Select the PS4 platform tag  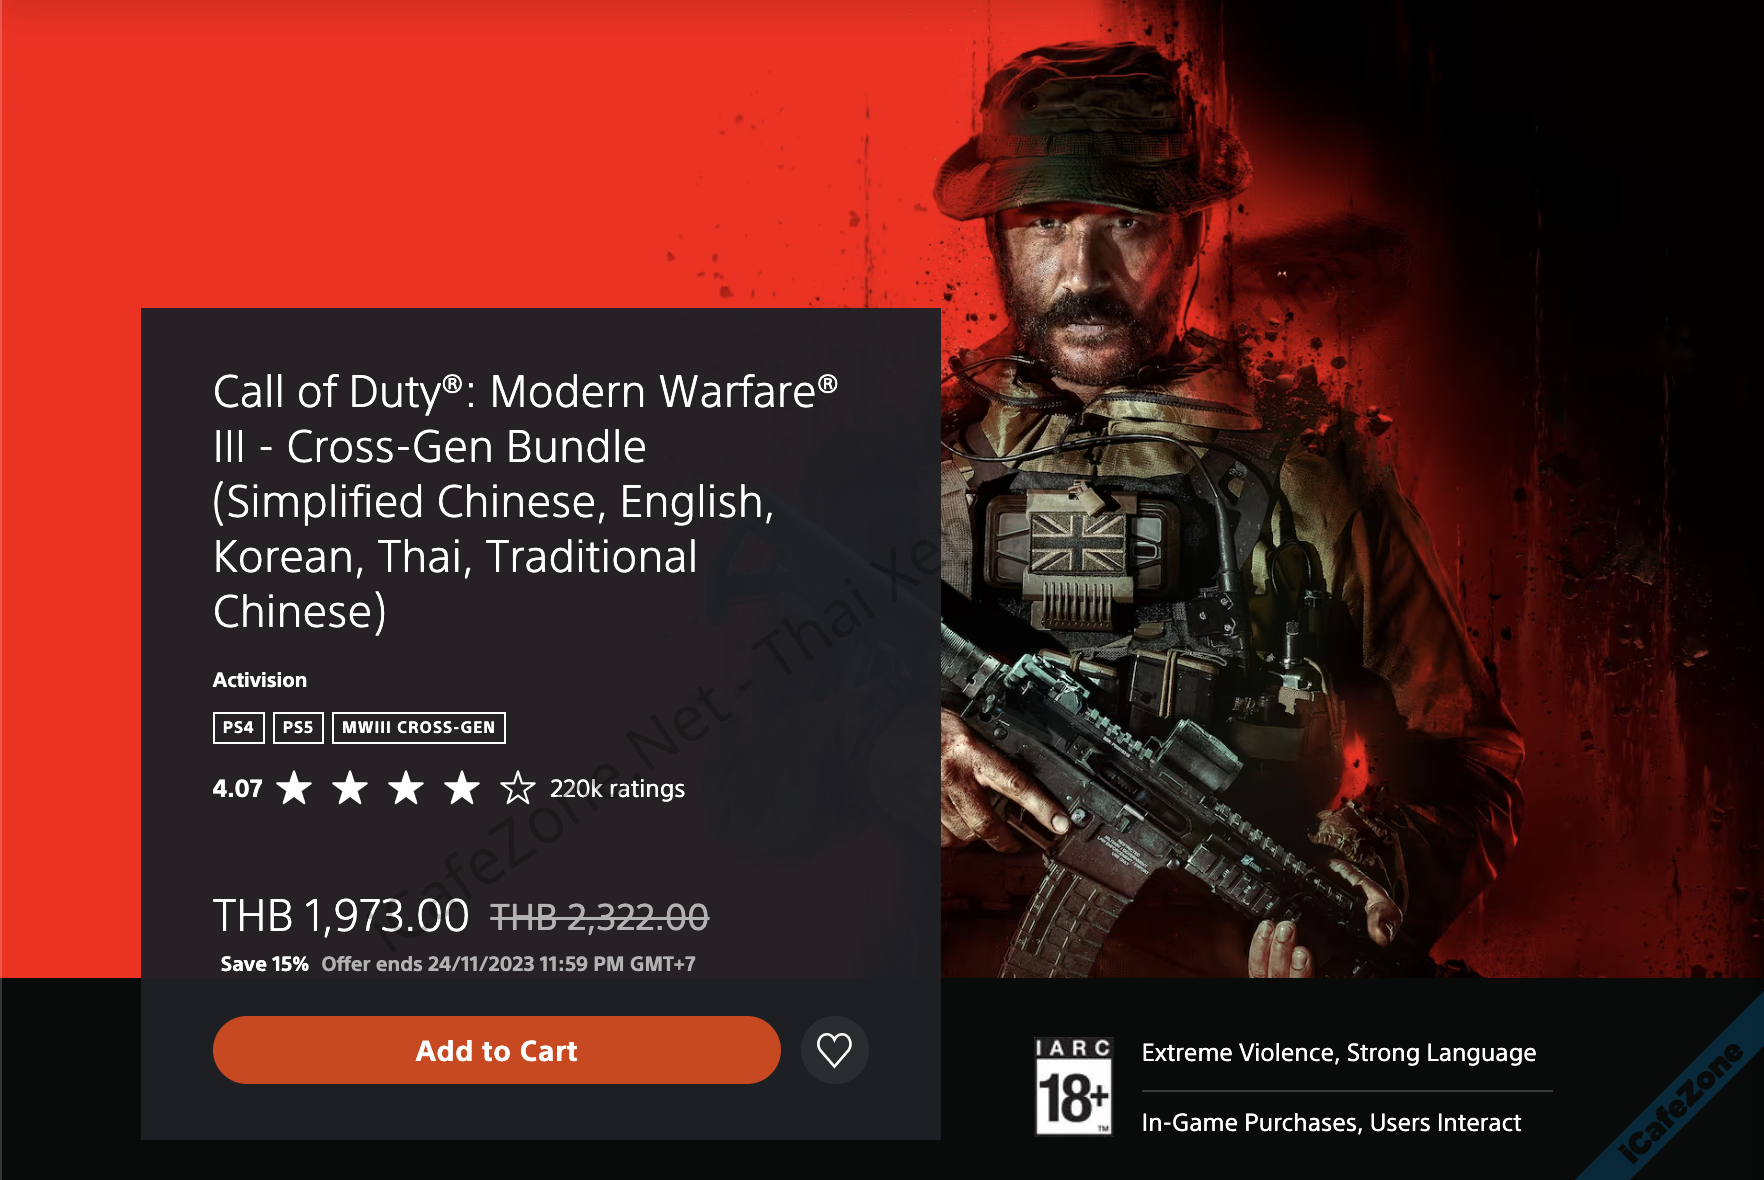pos(238,727)
